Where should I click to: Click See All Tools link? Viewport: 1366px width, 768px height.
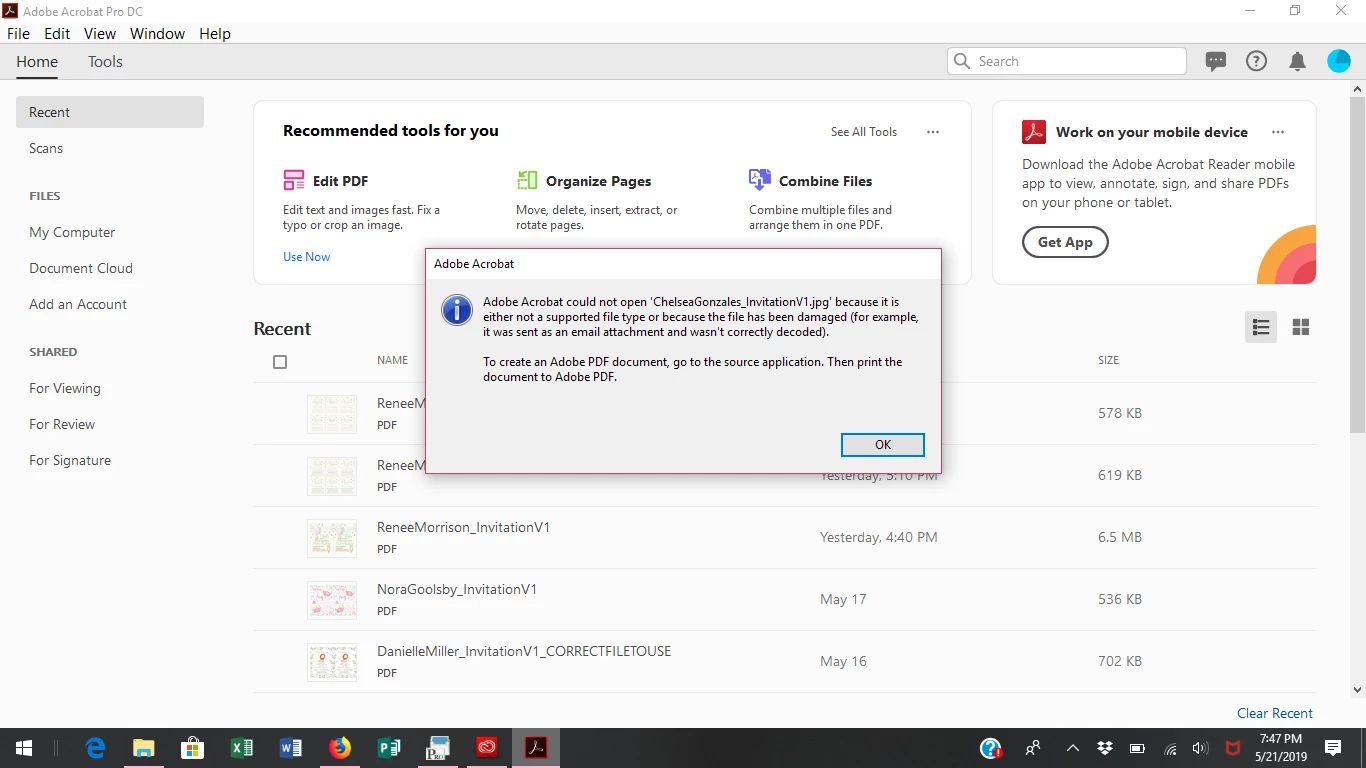[864, 132]
